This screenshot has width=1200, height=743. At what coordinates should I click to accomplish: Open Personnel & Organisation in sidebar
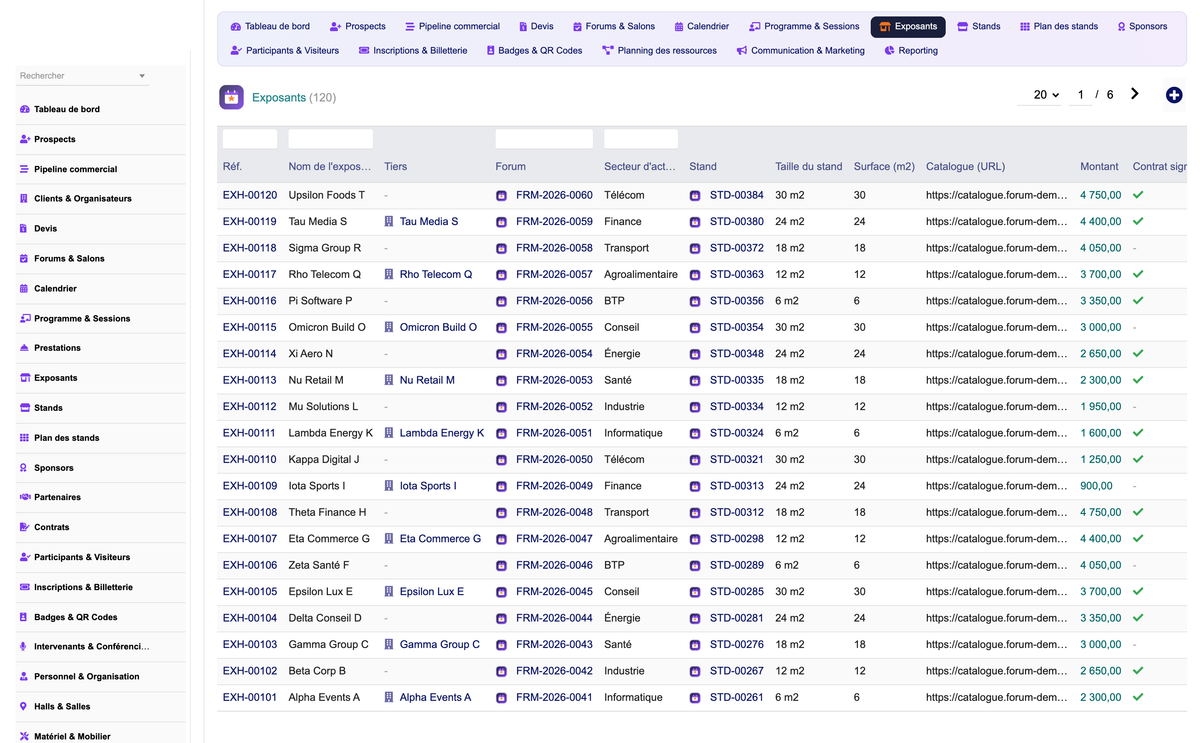[86, 677]
